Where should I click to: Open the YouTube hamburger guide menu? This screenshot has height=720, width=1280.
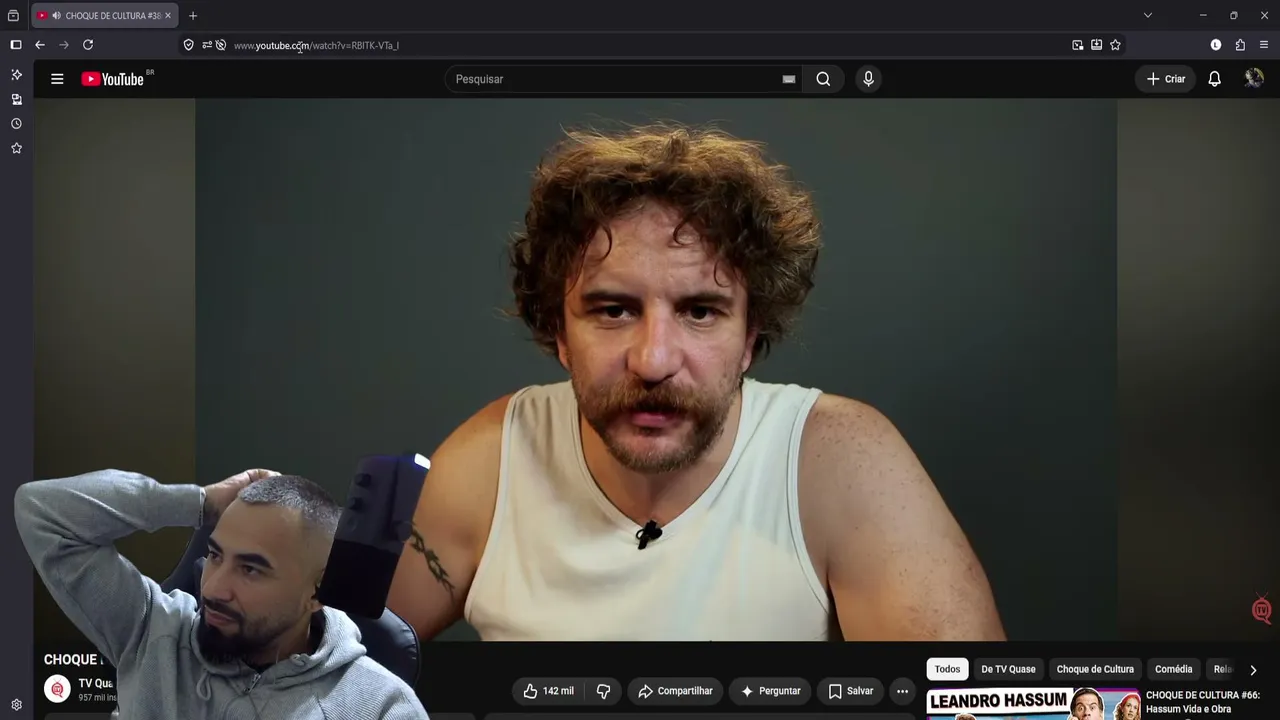pos(57,79)
